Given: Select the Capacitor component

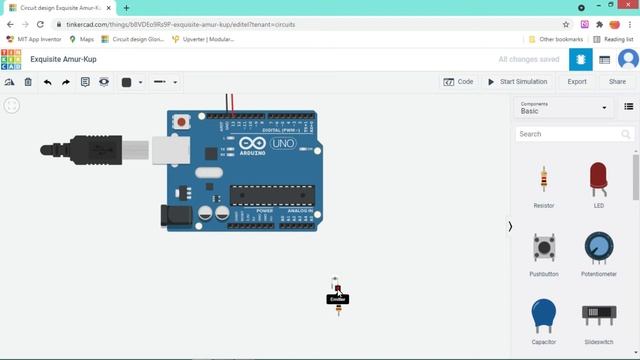Looking at the screenshot, I should (x=544, y=322).
